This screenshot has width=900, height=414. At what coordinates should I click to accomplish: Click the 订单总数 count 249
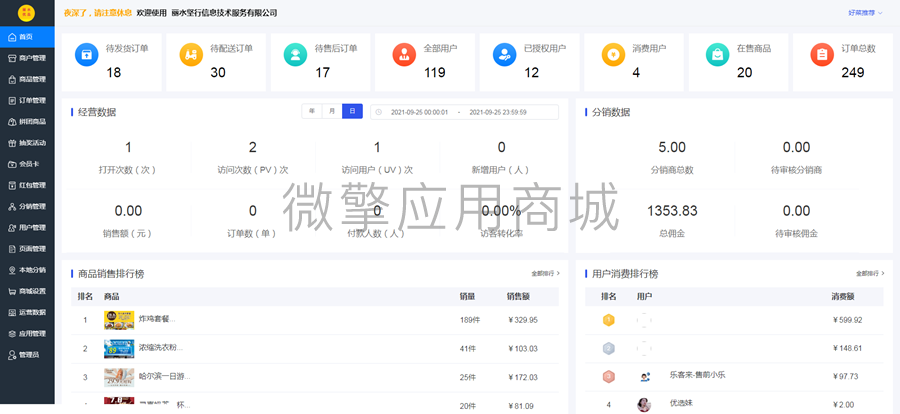[x=853, y=73]
